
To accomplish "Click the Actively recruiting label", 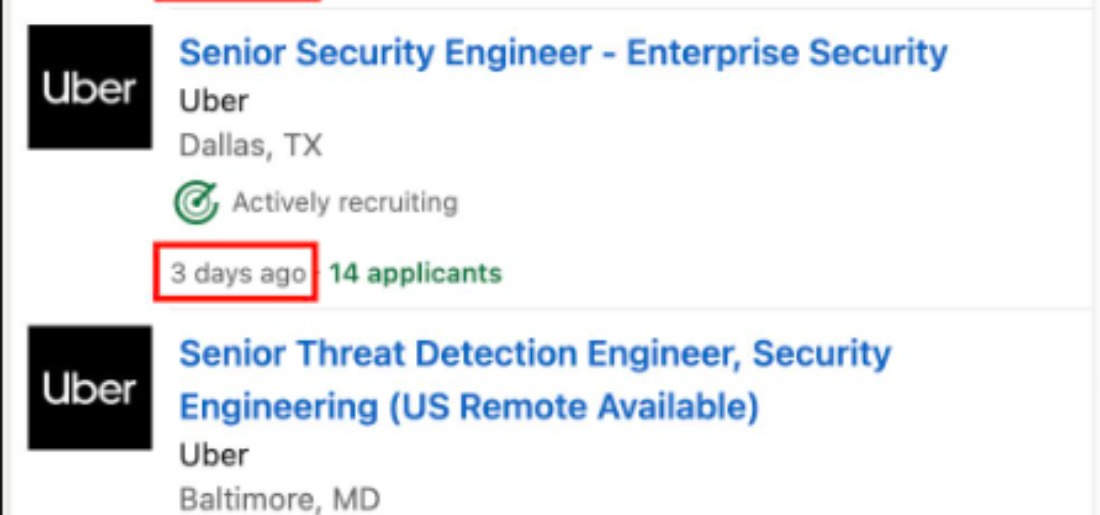I will point(345,203).
